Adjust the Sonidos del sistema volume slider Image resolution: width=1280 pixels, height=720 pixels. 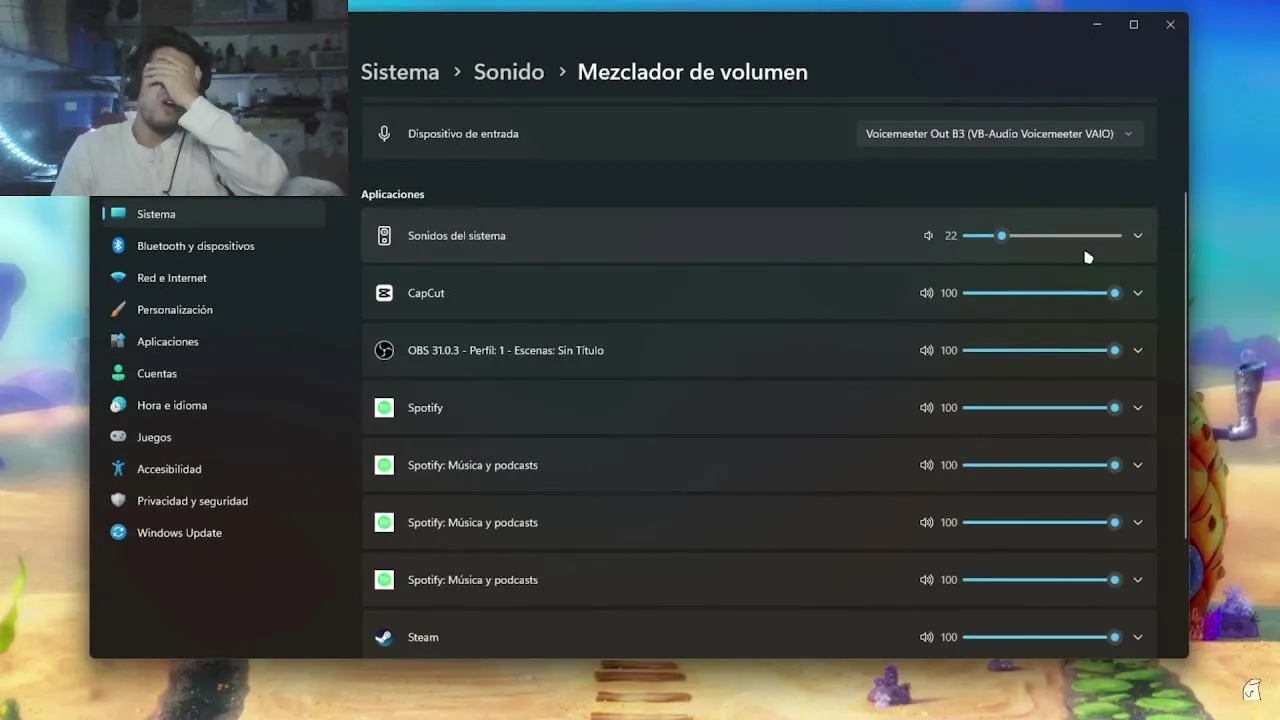click(x=1042, y=236)
